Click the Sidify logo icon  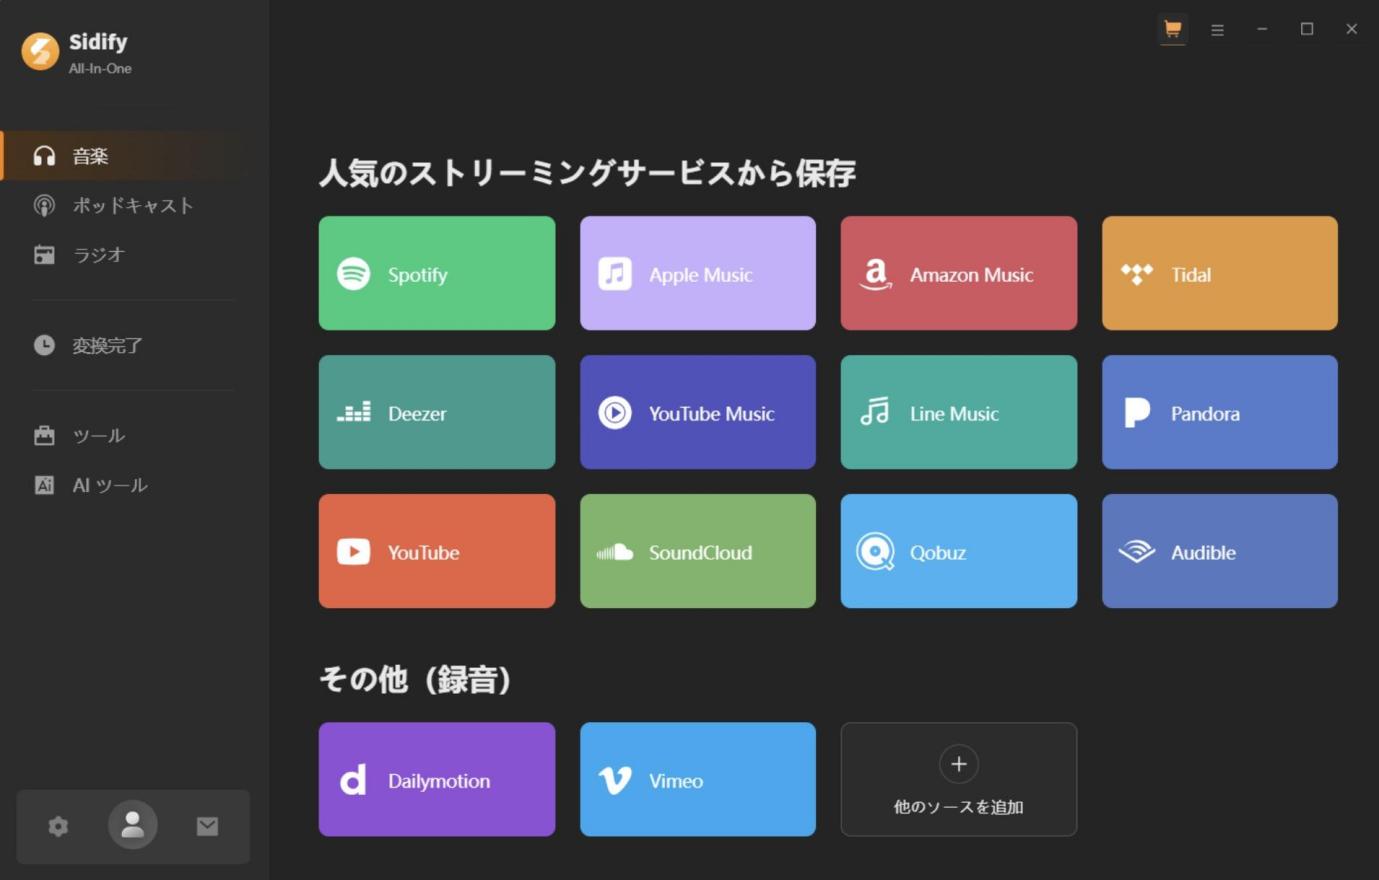click(x=41, y=52)
